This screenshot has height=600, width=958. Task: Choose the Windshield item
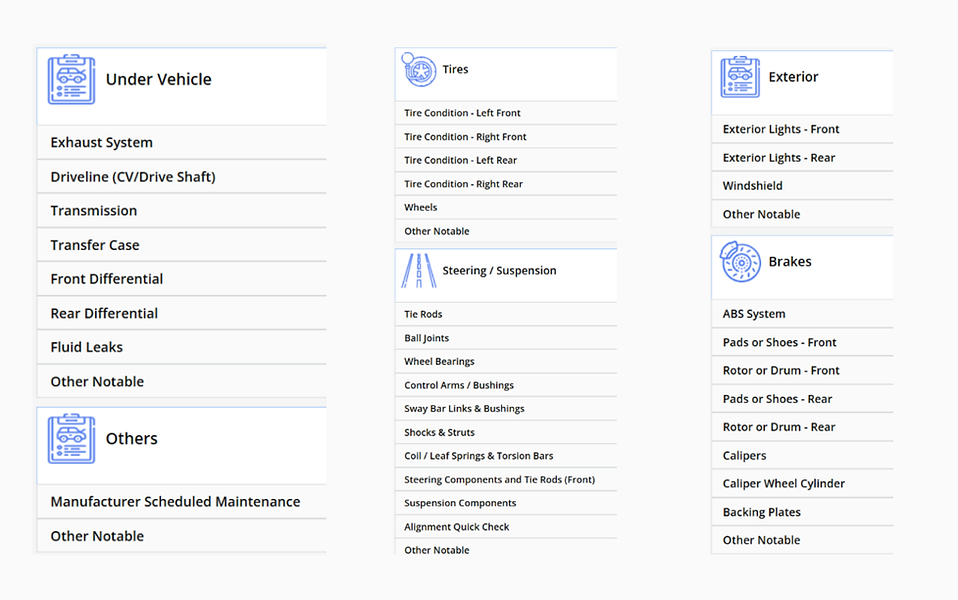pos(802,186)
